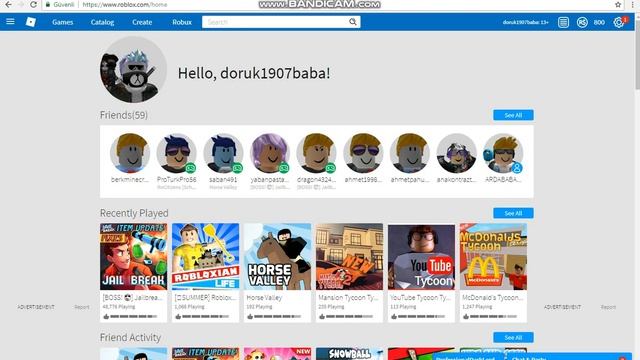Click ARDABABA online status badge
The width and height of the screenshot is (640, 360).
(517, 167)
